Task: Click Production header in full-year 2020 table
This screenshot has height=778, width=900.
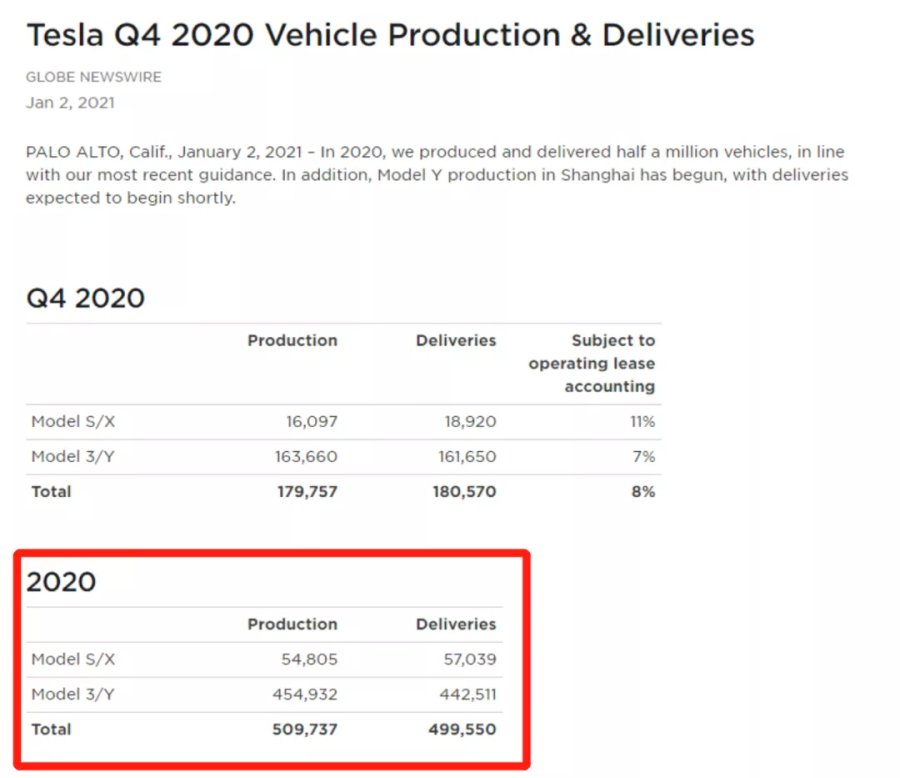Action: (292, 624)
